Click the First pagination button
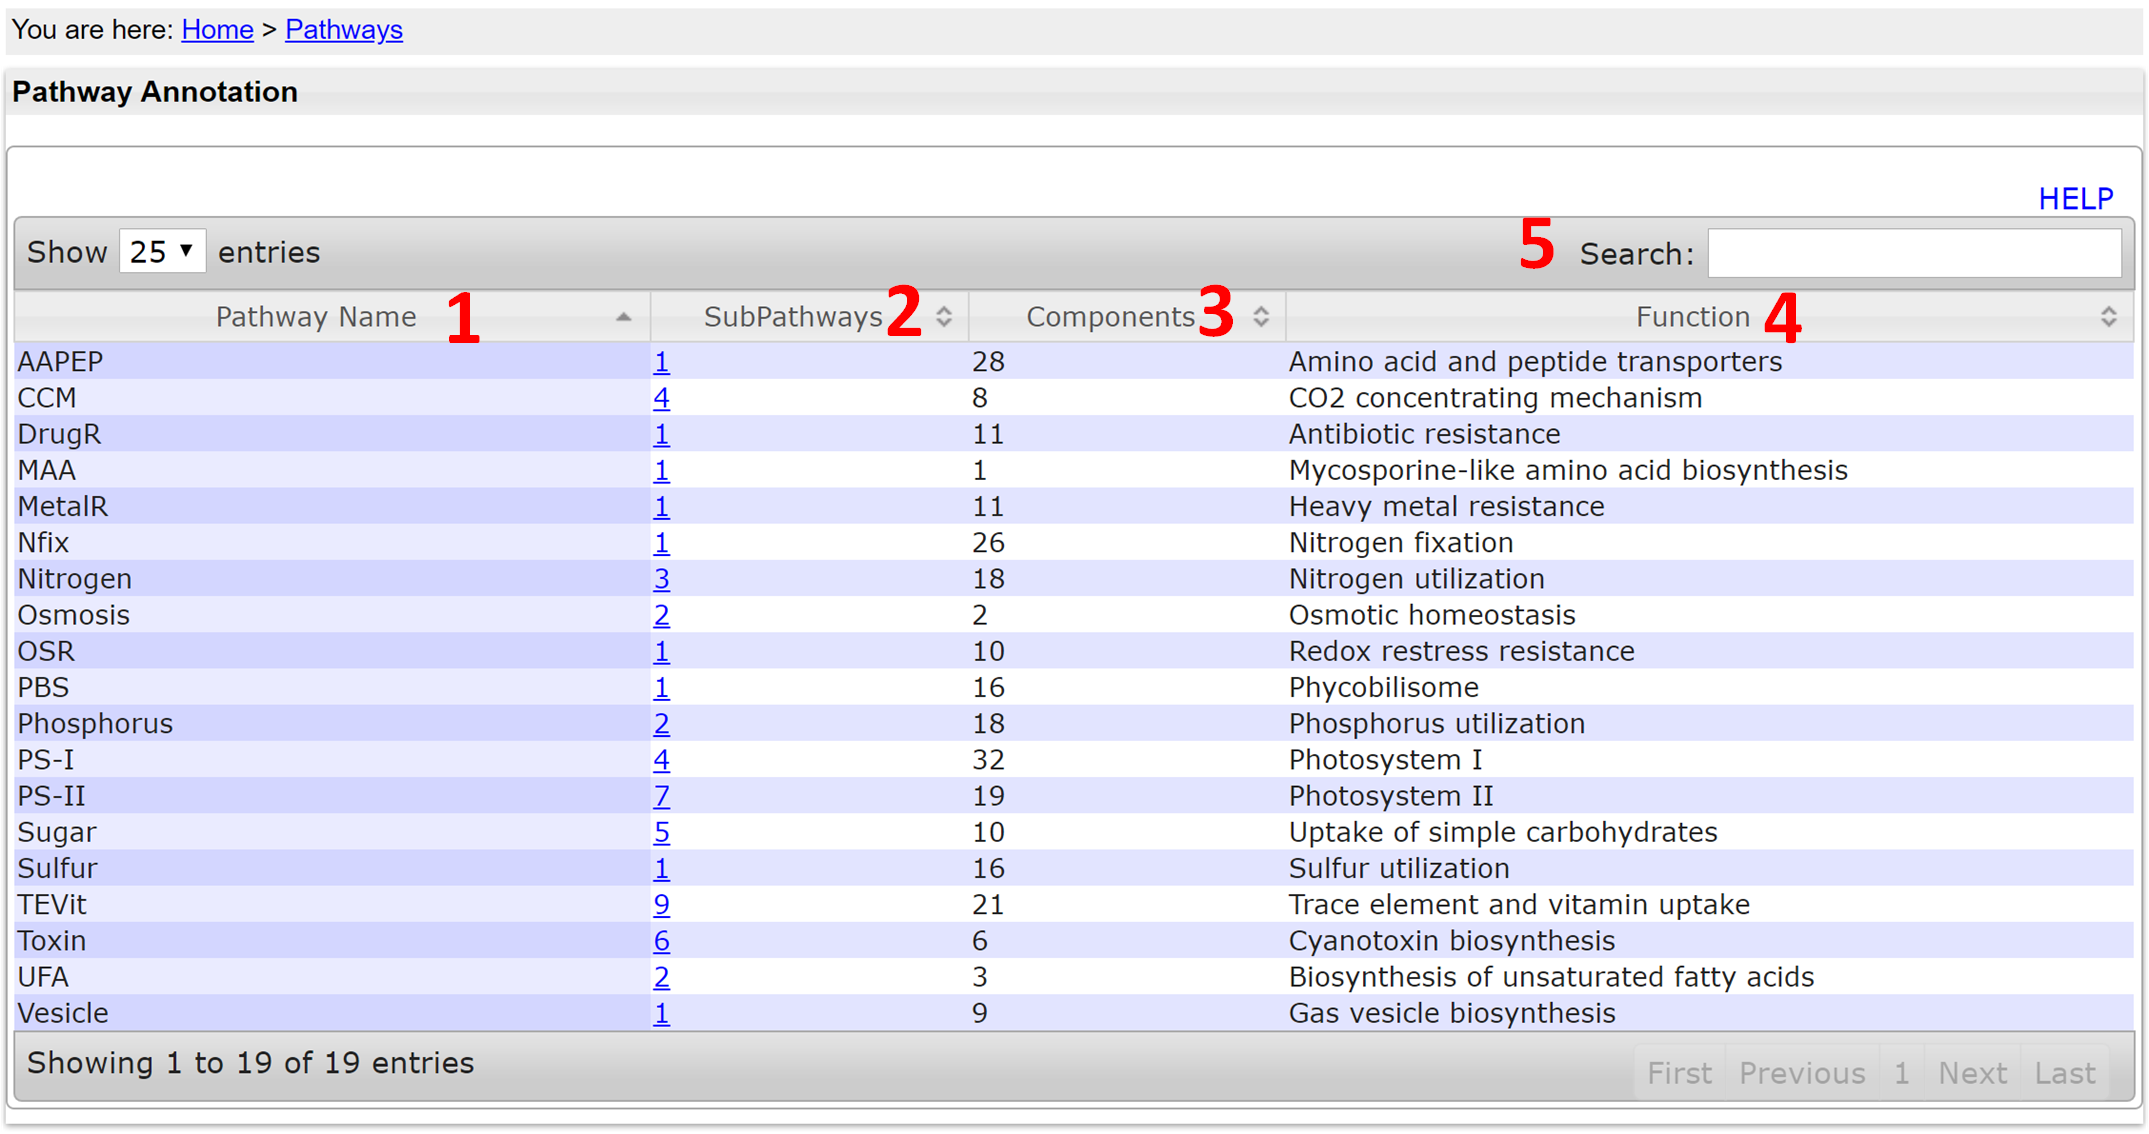This screenshot has height=1134, width=2149. [x=1679, y=1073]
